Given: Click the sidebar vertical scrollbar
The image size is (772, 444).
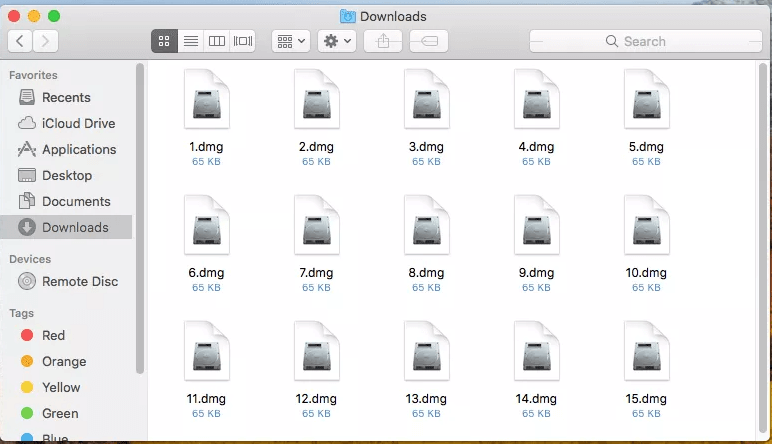Looking at the screenshot, I should tap(140, 219).
